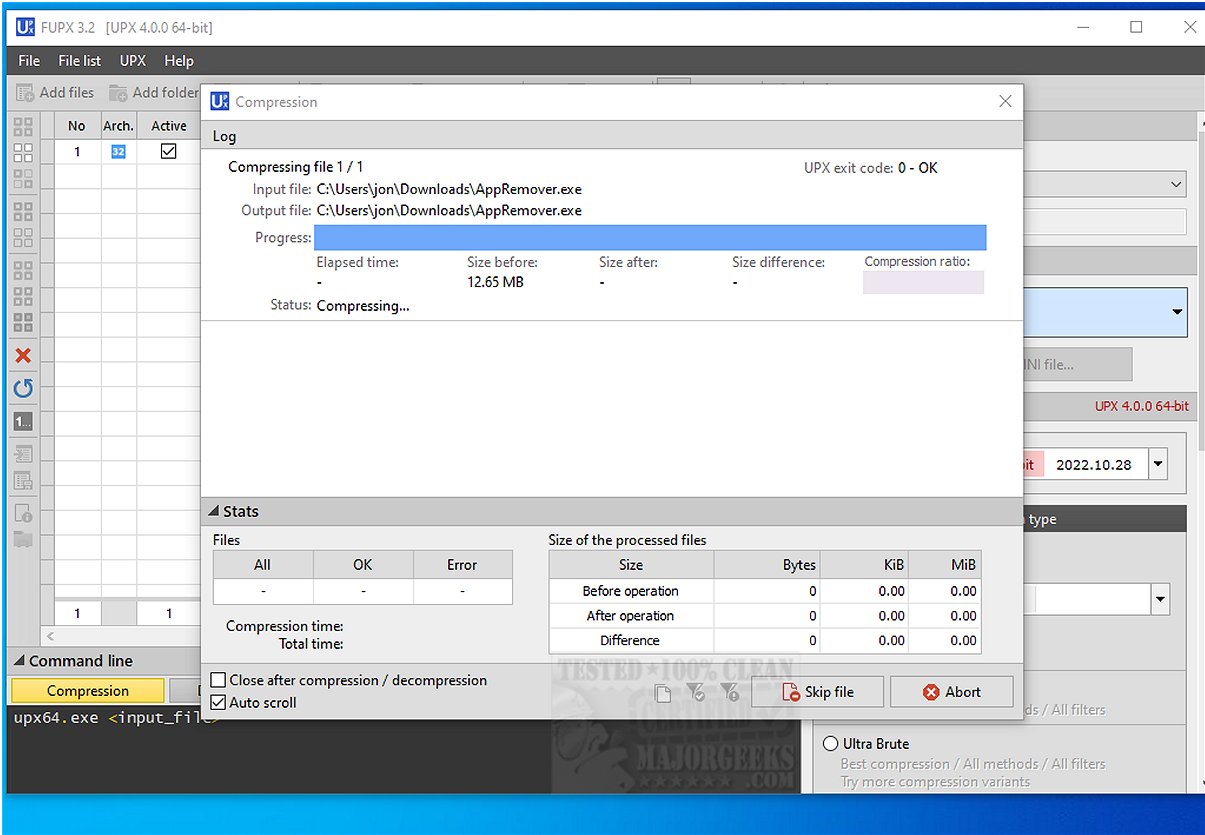The image size is (1205, 835).
Task: Click the blue 32 architecture icon in row 1
Action: [x=118, y=152]
